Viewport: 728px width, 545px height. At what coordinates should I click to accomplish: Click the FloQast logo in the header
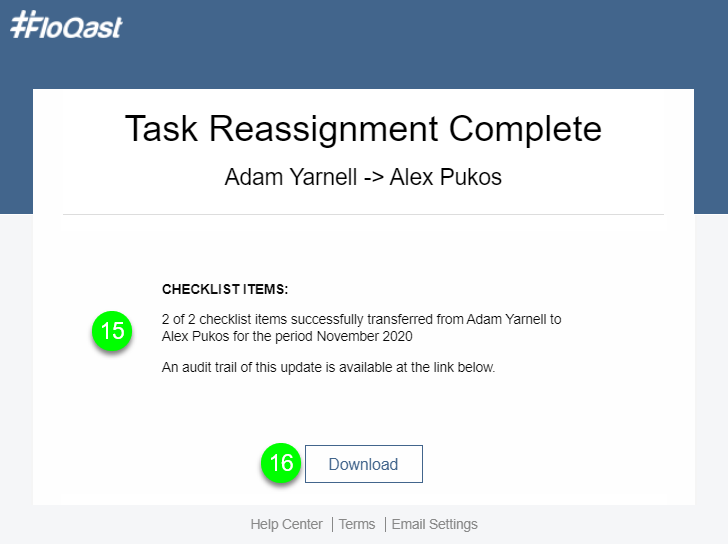66,25
